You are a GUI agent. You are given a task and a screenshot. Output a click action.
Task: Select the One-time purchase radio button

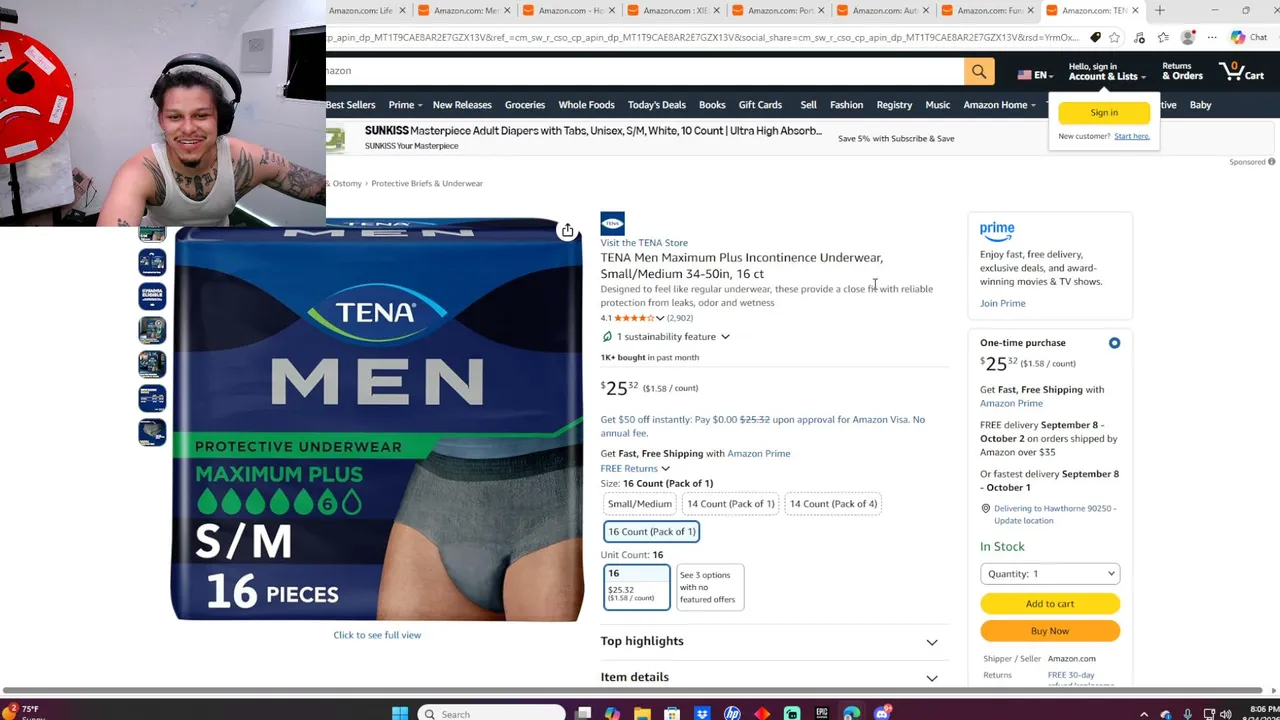[x=1114, y=343]
